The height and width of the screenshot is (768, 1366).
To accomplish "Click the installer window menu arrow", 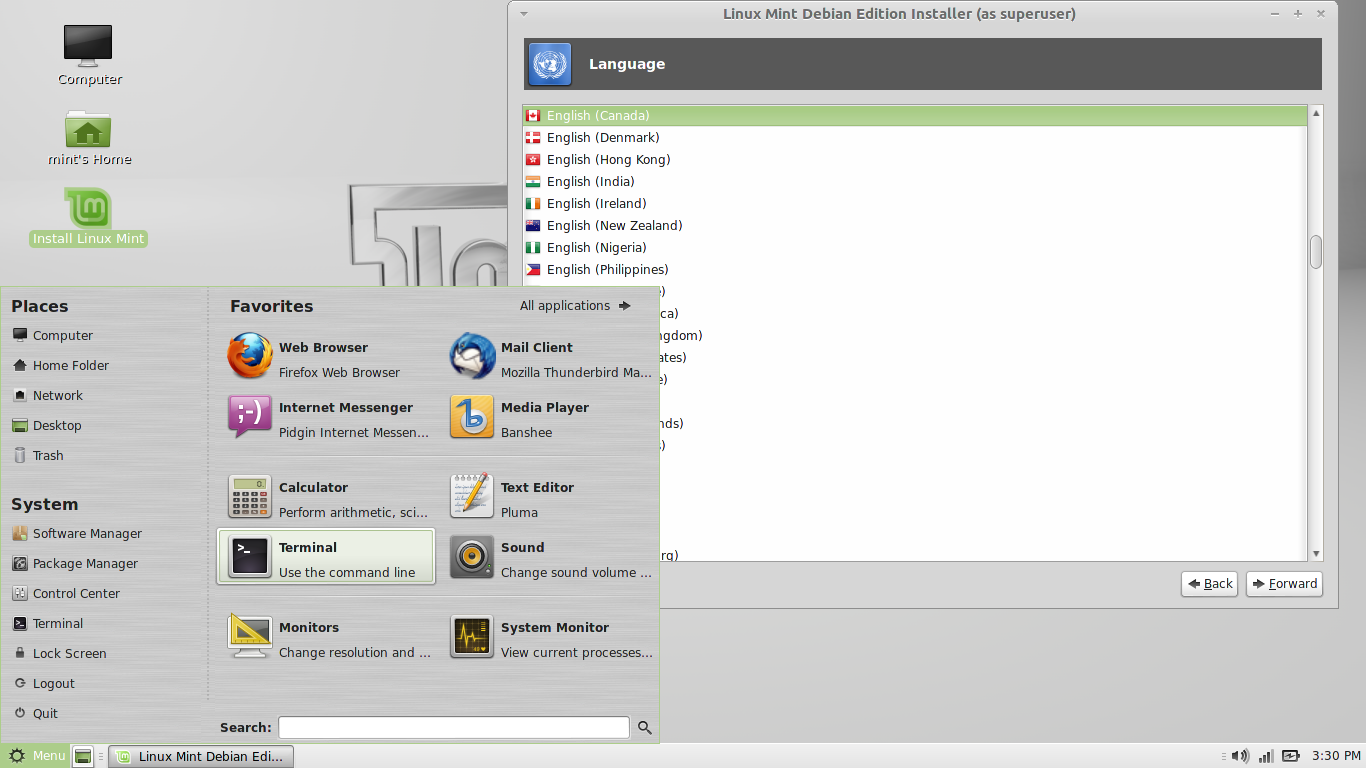I will click(x=524, y=14).
